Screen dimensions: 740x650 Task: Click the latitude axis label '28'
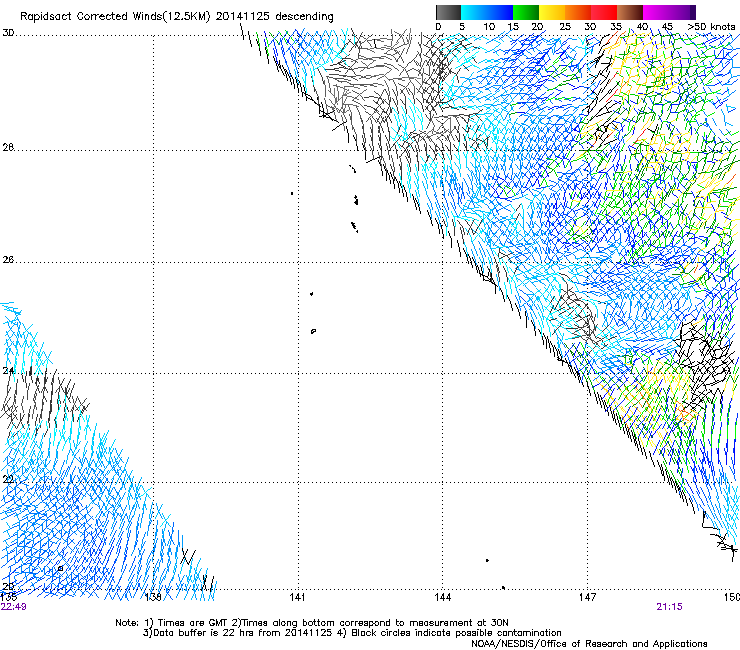8,148
